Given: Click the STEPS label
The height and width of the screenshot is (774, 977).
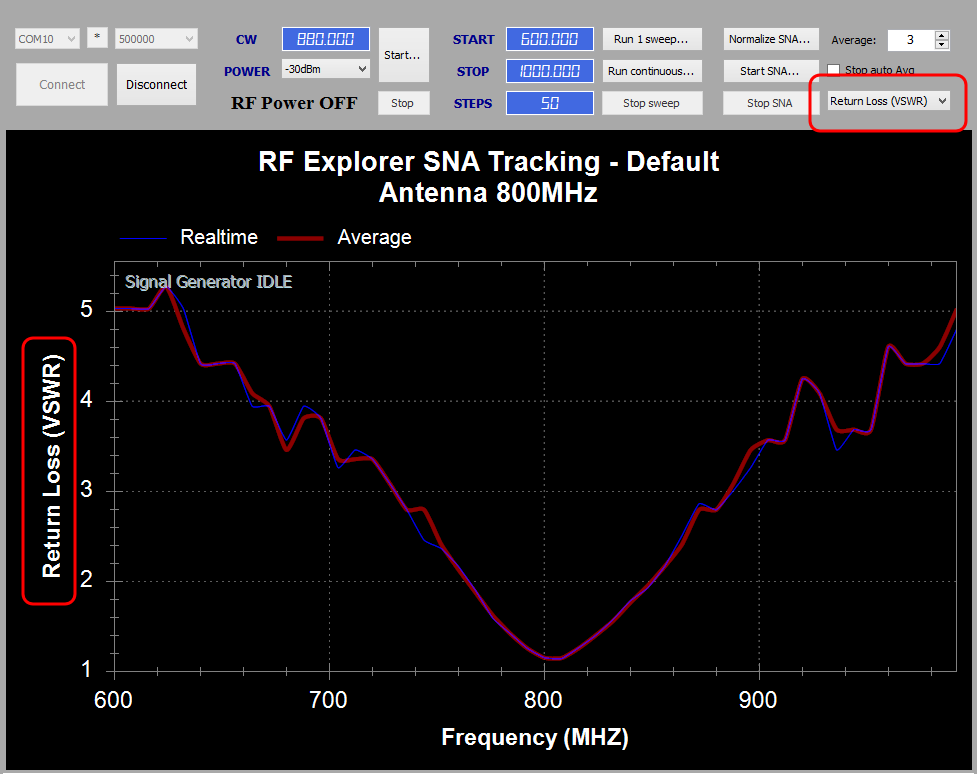Looking at the screenshot, I should pyautogui.click(x=473, y=103).
